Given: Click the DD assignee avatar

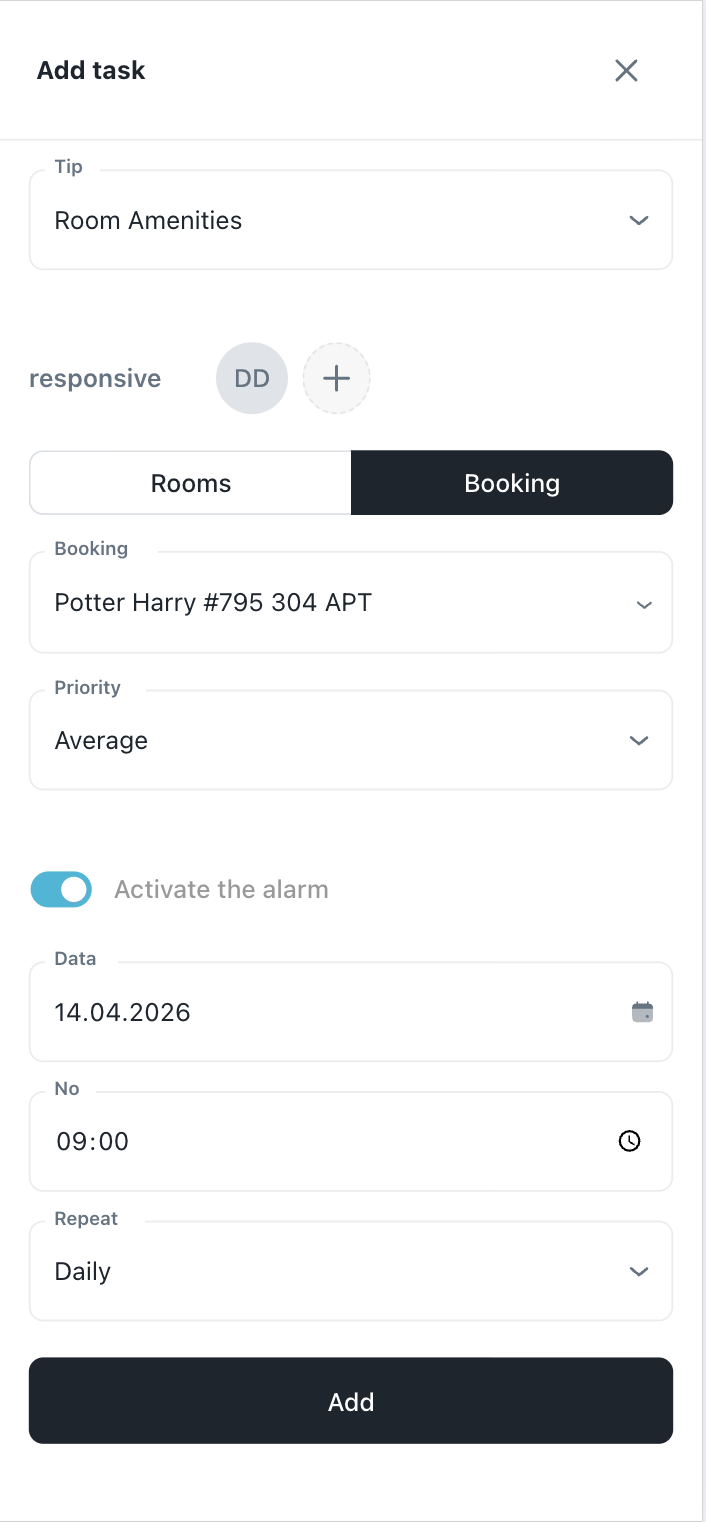Looking at the screenshot, I should pos(252,378).
